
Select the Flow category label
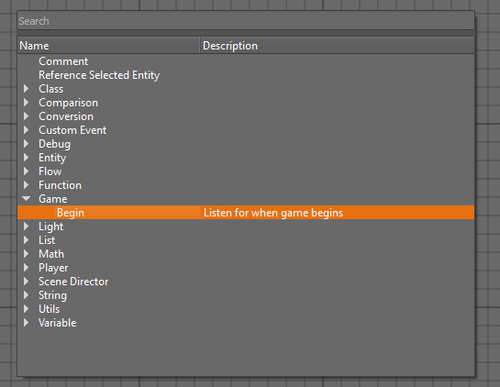(x=50, y=171)
